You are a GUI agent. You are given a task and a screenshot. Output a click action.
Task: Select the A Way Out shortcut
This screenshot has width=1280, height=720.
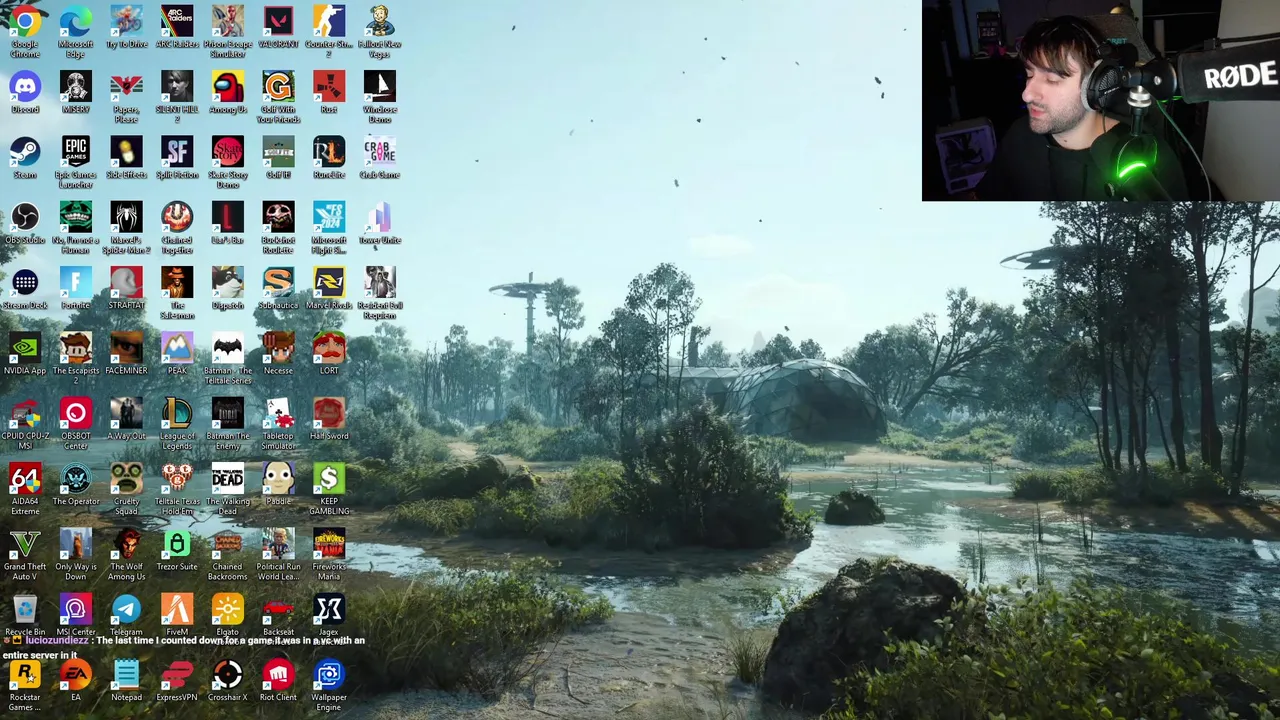[x=126, y=413]
